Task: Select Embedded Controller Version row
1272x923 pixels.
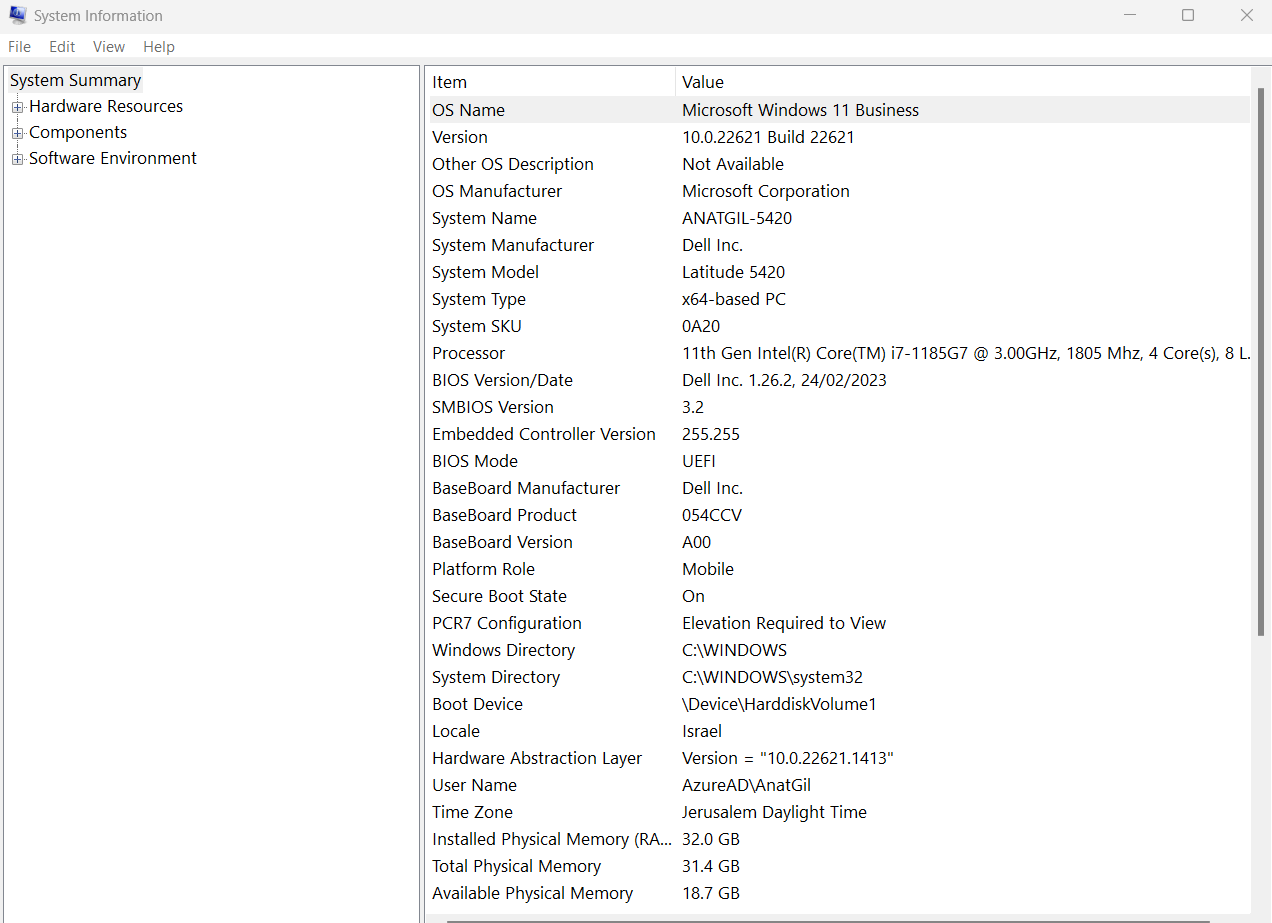Action: 840,434
